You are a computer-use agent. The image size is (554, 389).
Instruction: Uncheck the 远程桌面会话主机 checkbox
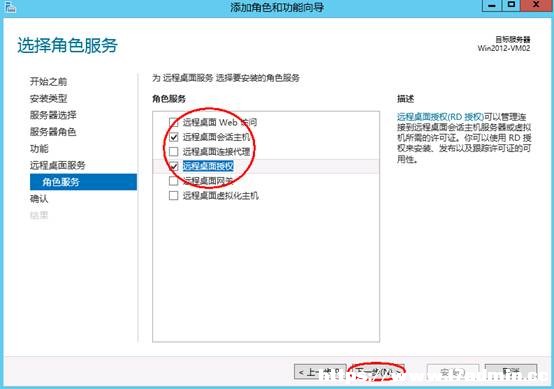(173, 137)
